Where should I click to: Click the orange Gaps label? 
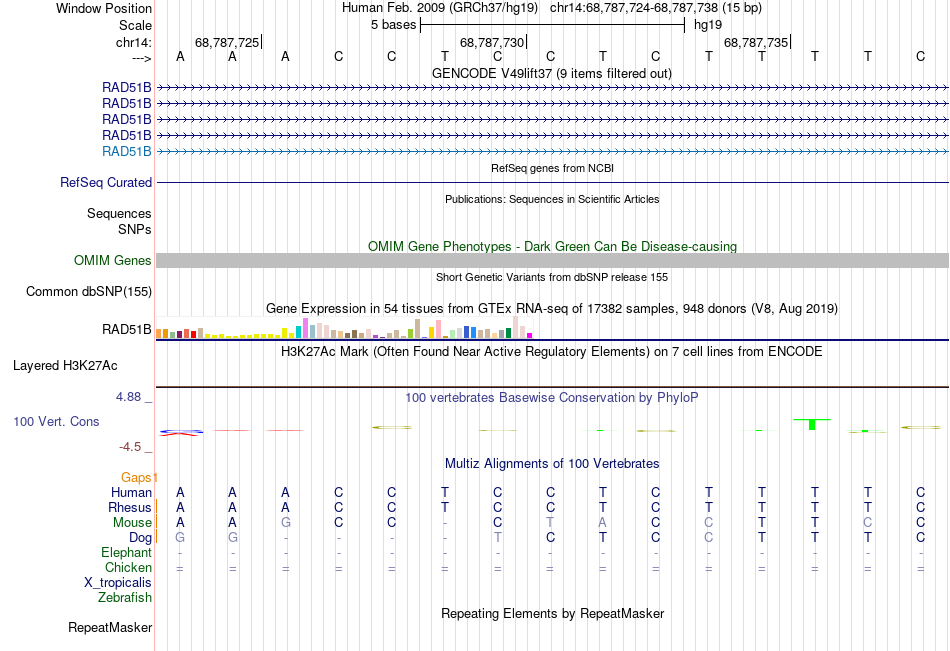tap(137, 478)
